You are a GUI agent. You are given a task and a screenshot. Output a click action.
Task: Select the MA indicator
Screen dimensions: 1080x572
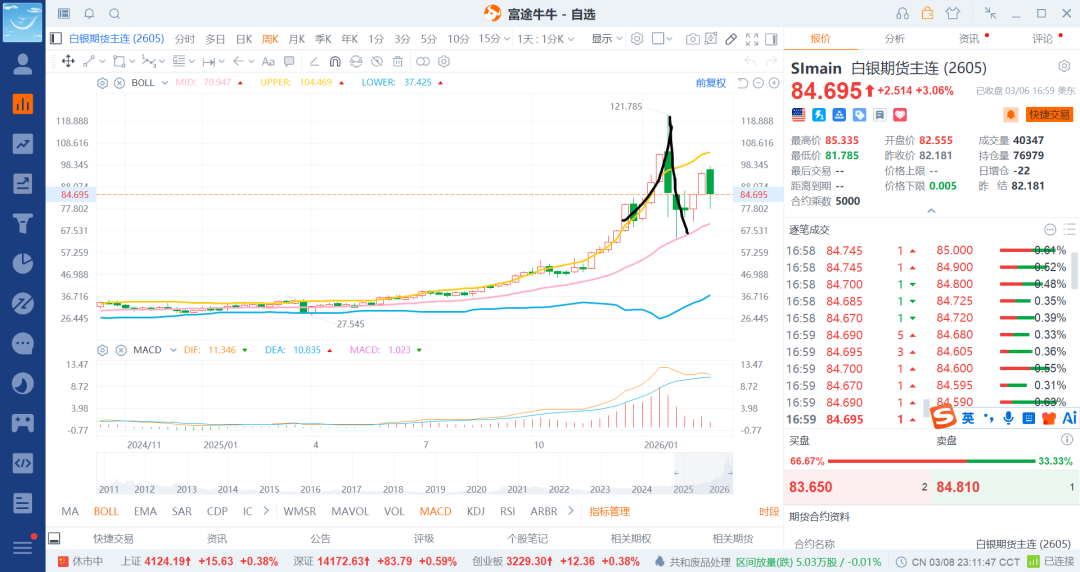tap(70, 511)
